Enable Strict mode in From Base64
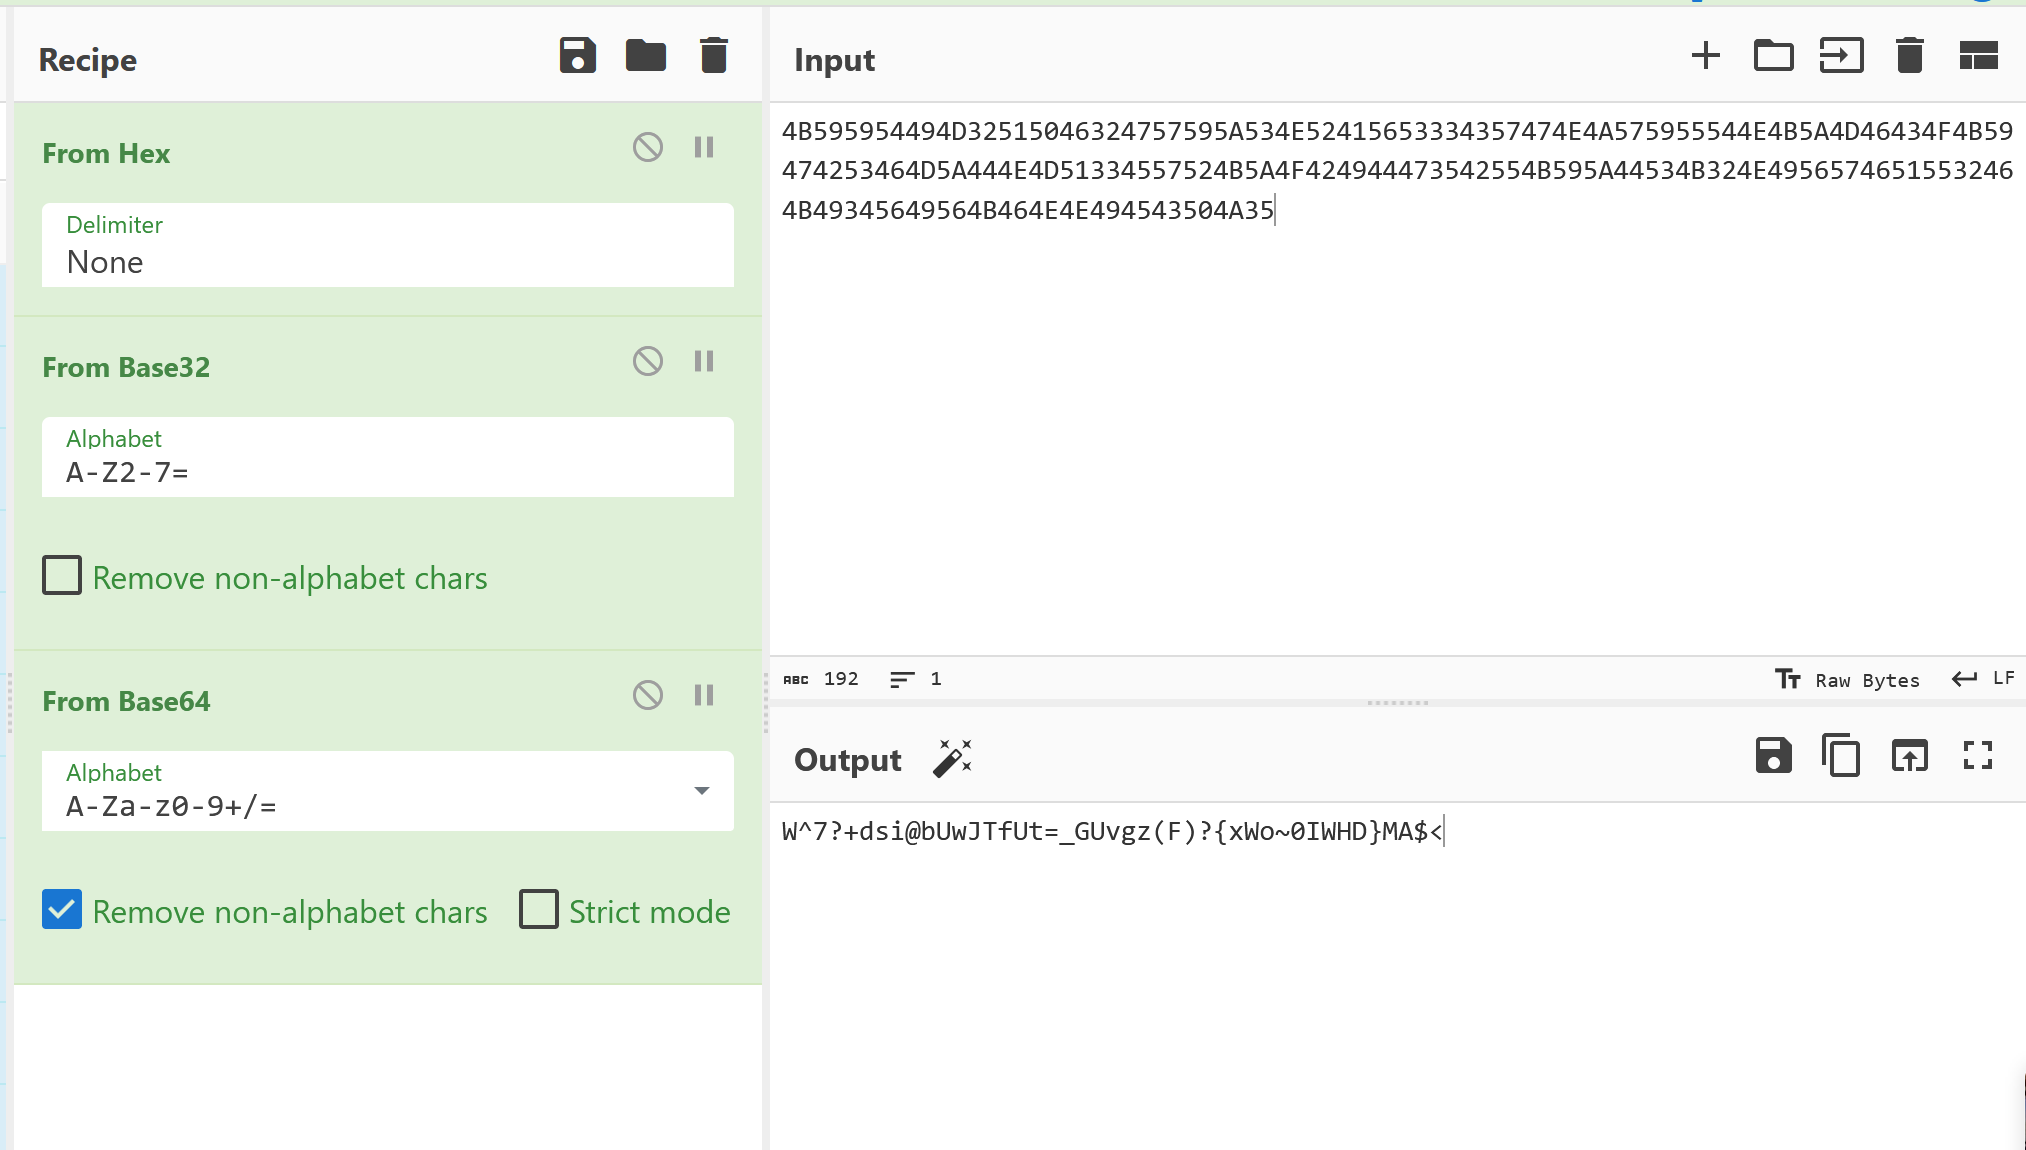Screen dimensions: 2026x1150 coord(539,909)
